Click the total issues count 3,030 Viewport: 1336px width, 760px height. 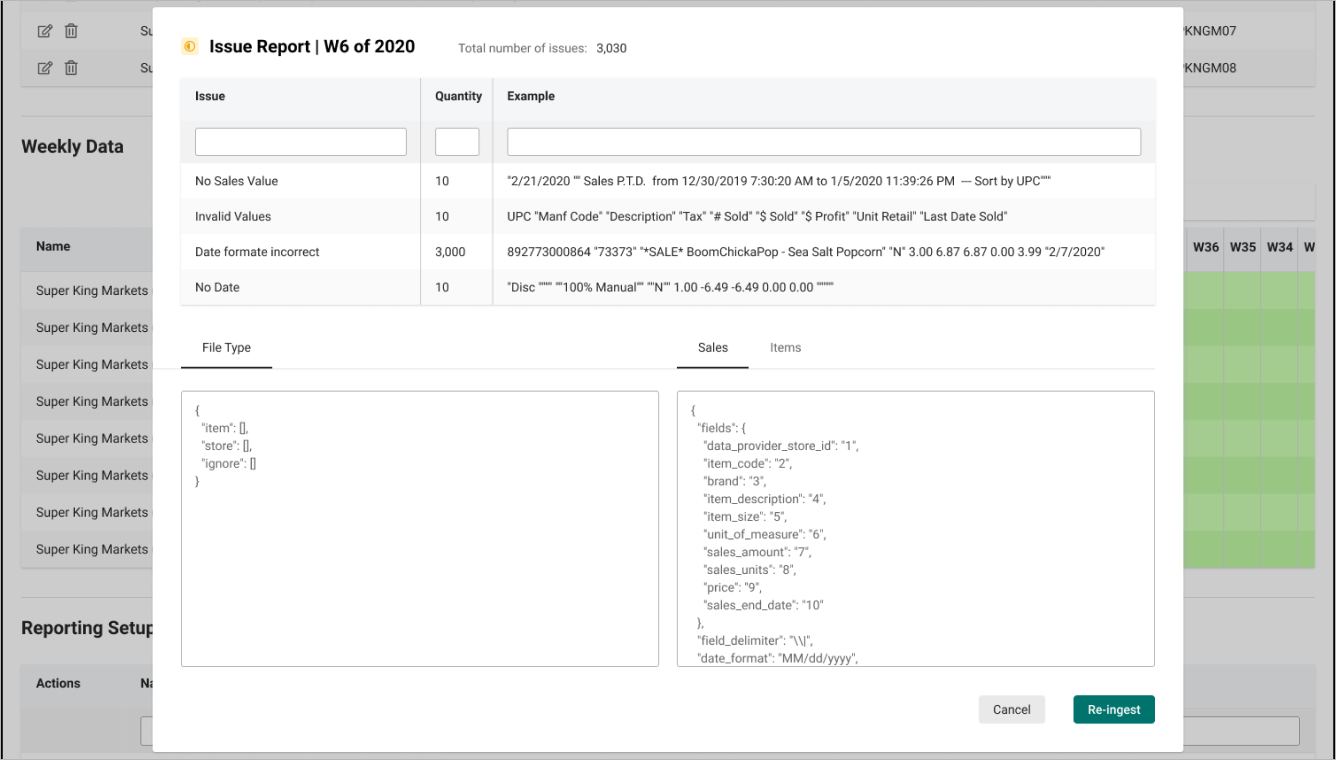pyautogui.click(x=611, y=48)
